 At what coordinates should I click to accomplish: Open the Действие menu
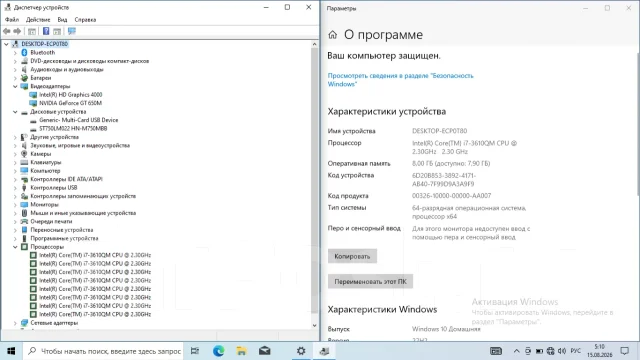tap(38, 20)
